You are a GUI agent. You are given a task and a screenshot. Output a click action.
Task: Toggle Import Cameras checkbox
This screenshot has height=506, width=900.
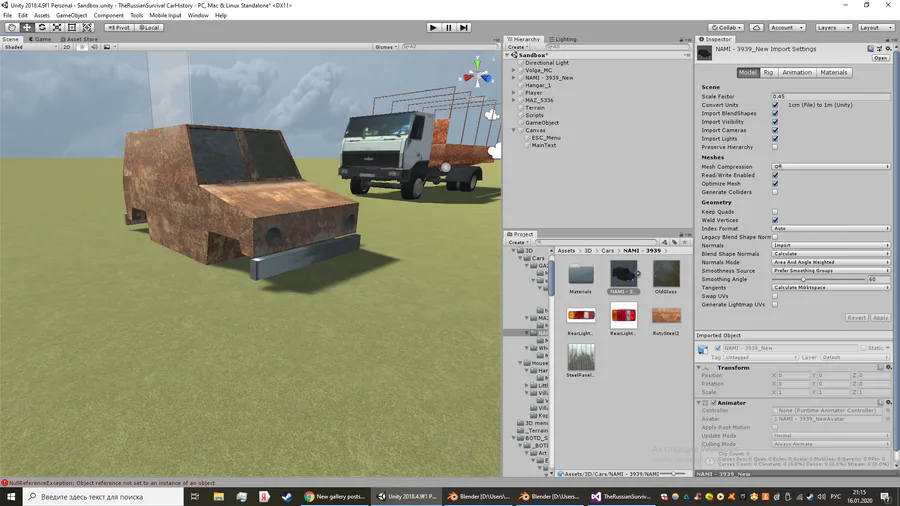pos(775,130)
